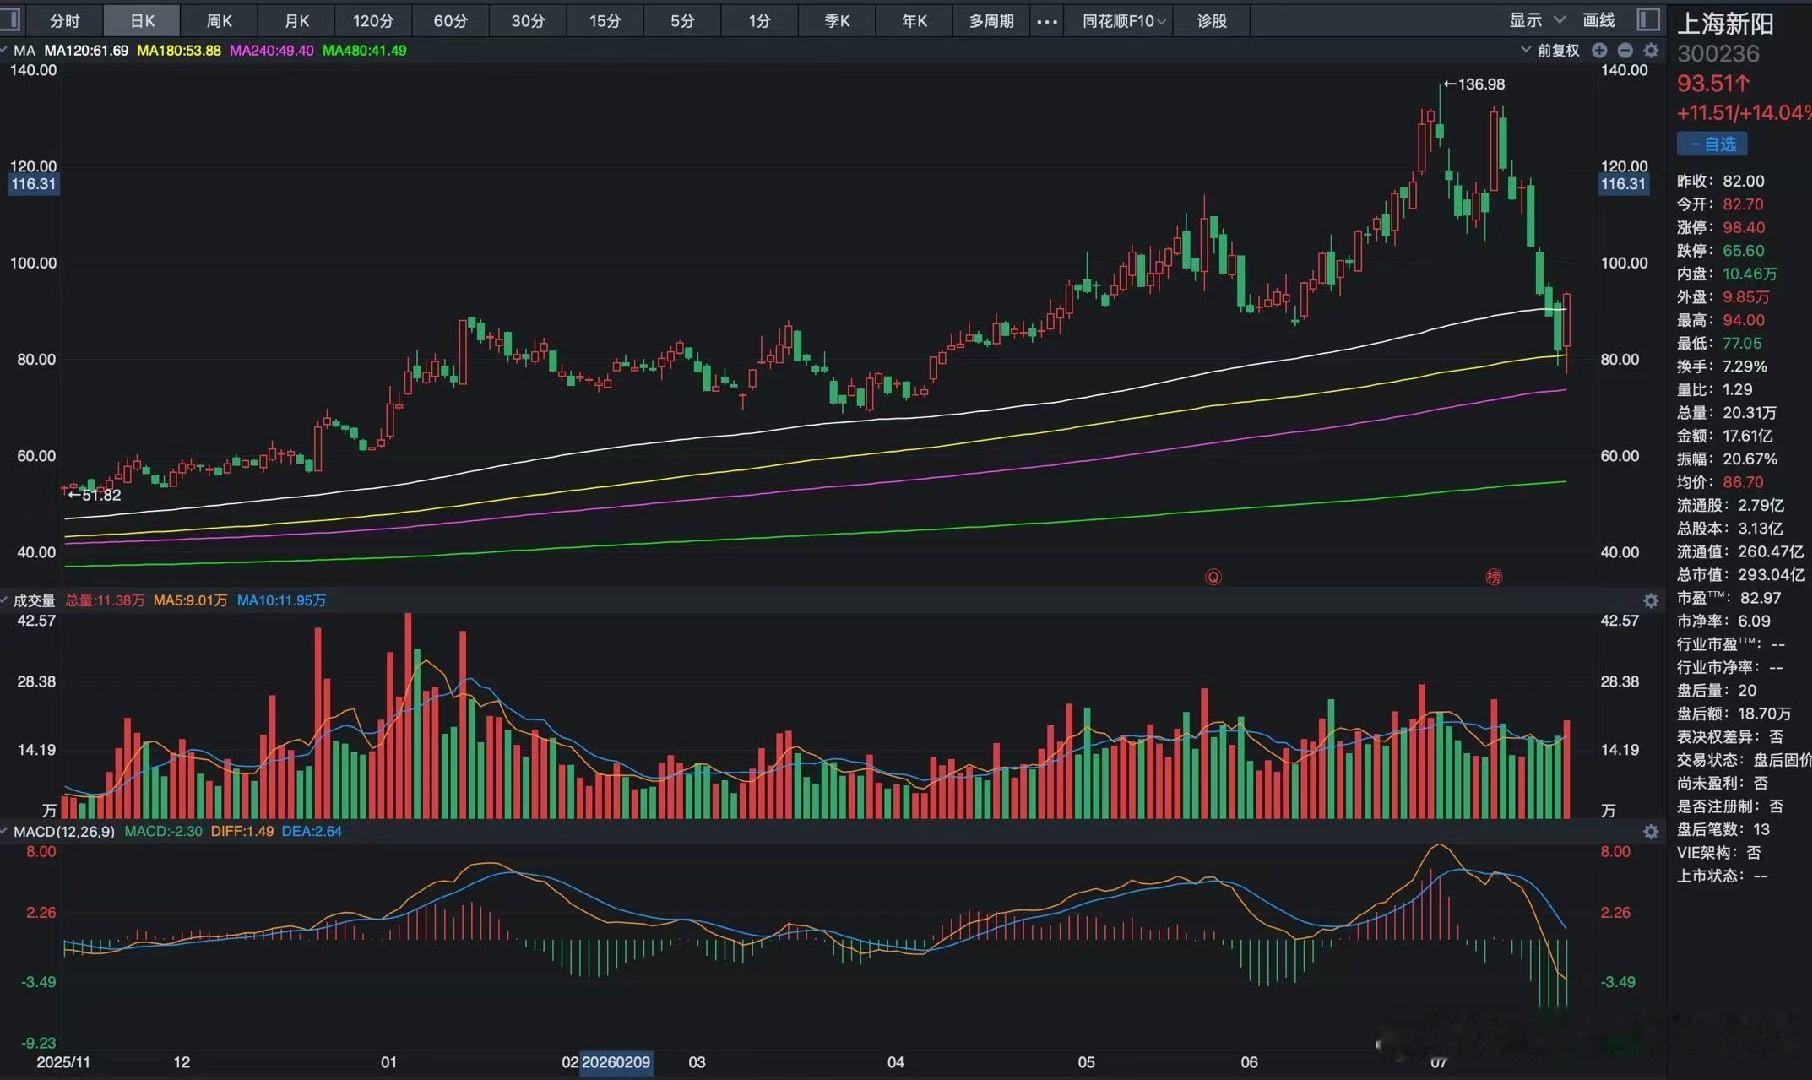
Task: Select the 15分 period tab
Action: [x=604, y=21]
